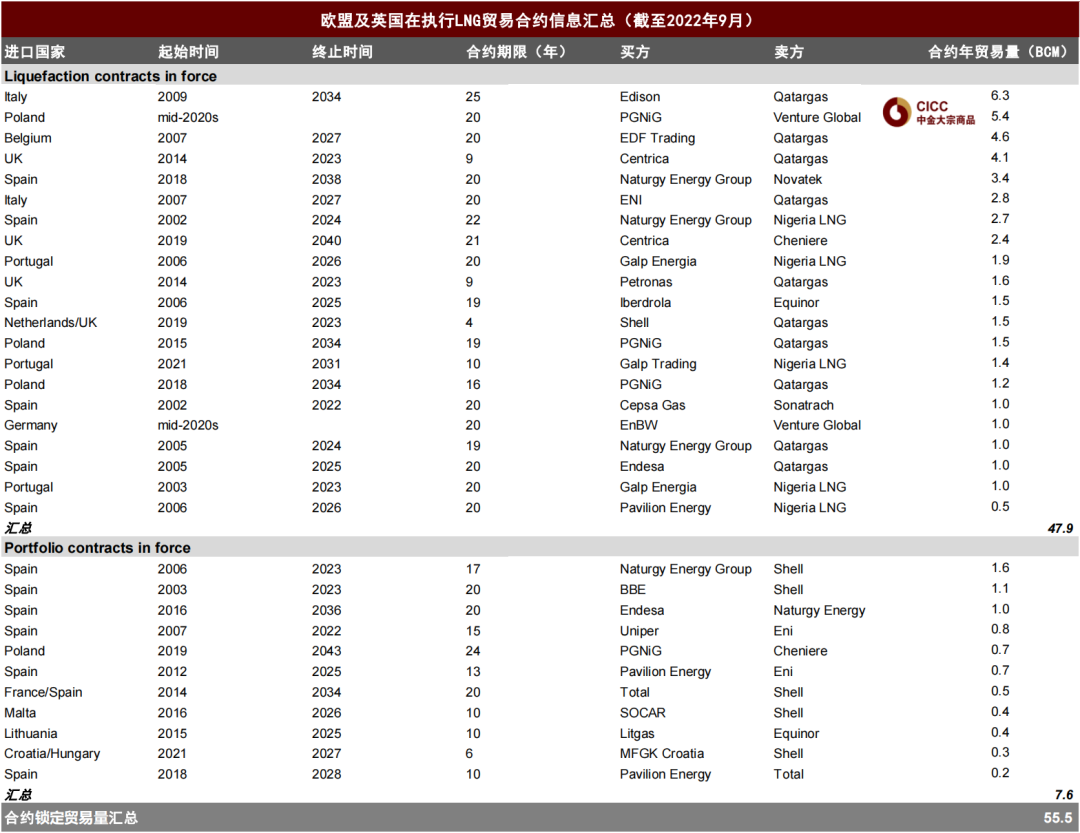Click the seller 'Naturgy Energy' in portfolio section
The height and width of the screenshot is (833, 1080).
point(819,610)
